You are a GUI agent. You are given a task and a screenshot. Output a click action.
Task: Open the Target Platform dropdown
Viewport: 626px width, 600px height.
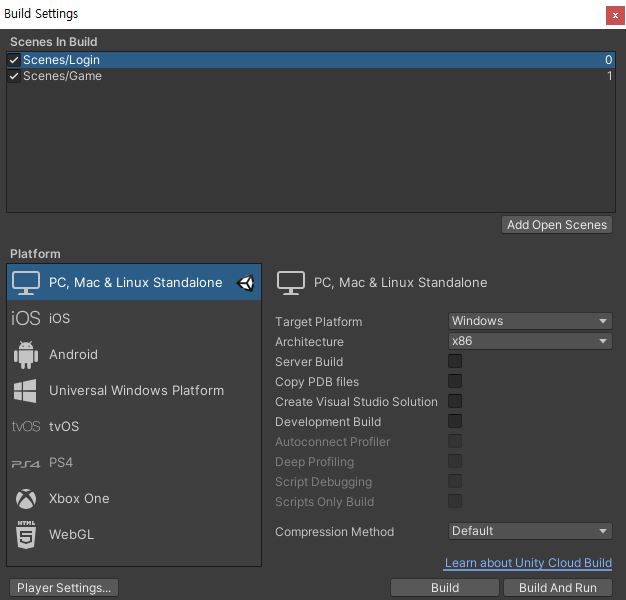click(x=530, y=321)
